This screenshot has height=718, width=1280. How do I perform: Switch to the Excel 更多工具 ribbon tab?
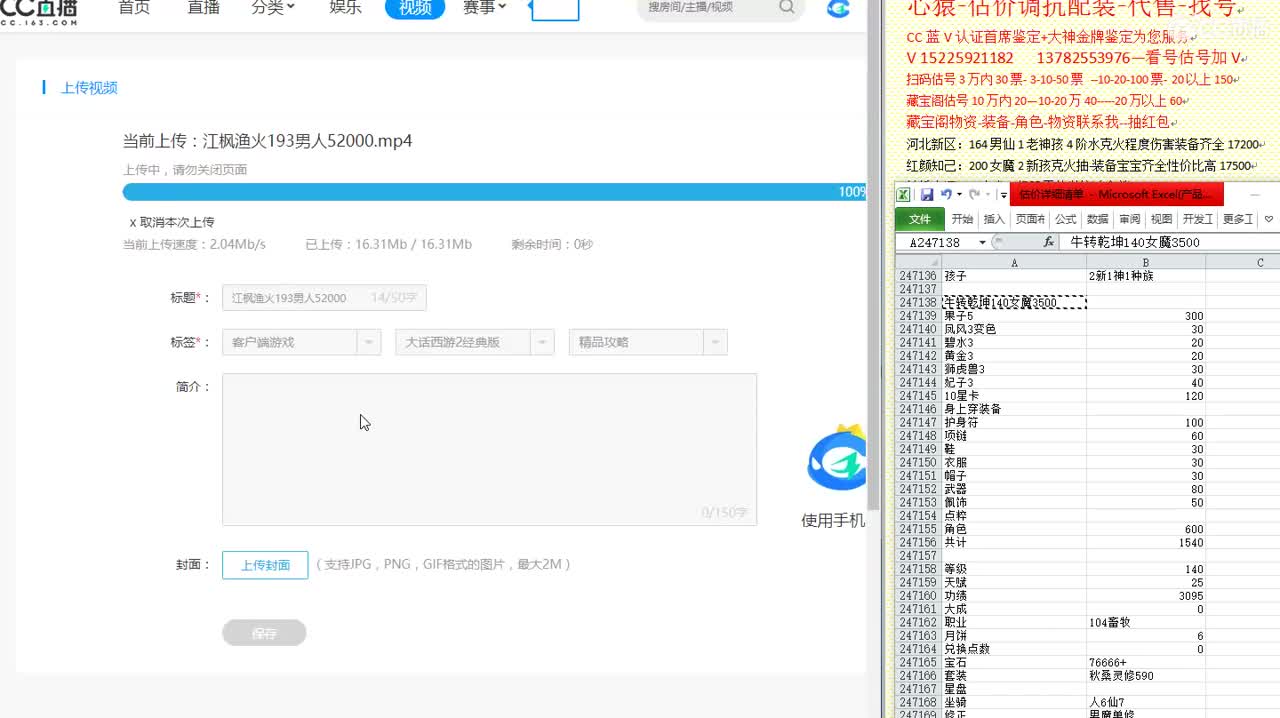[1238, 219]
